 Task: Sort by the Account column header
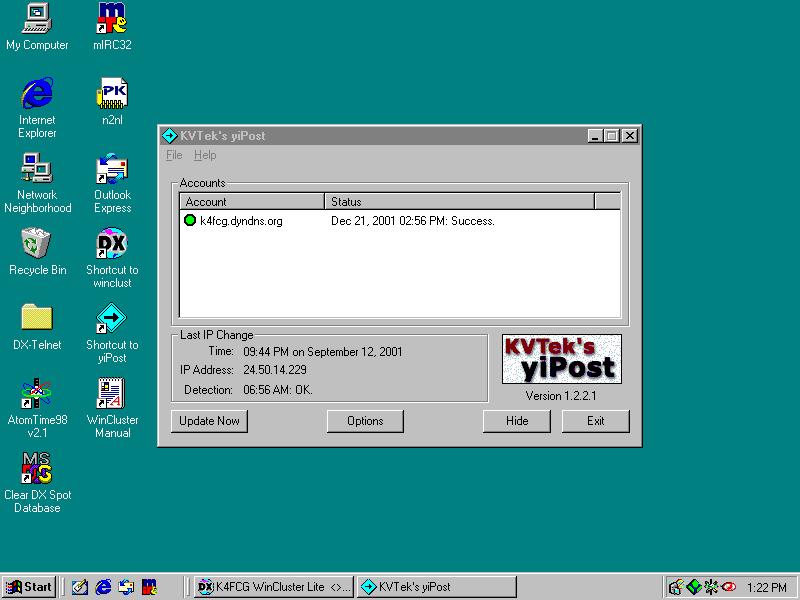coord(252,202)
